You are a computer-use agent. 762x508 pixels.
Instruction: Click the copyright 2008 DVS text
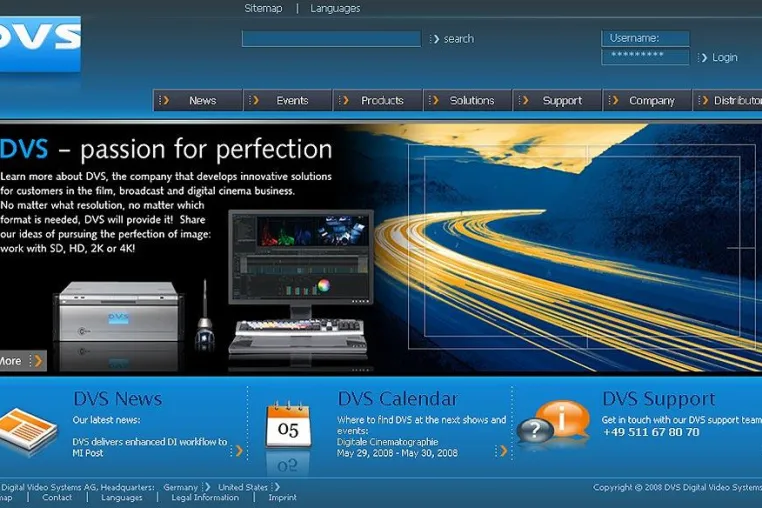[x=677, y=487]
